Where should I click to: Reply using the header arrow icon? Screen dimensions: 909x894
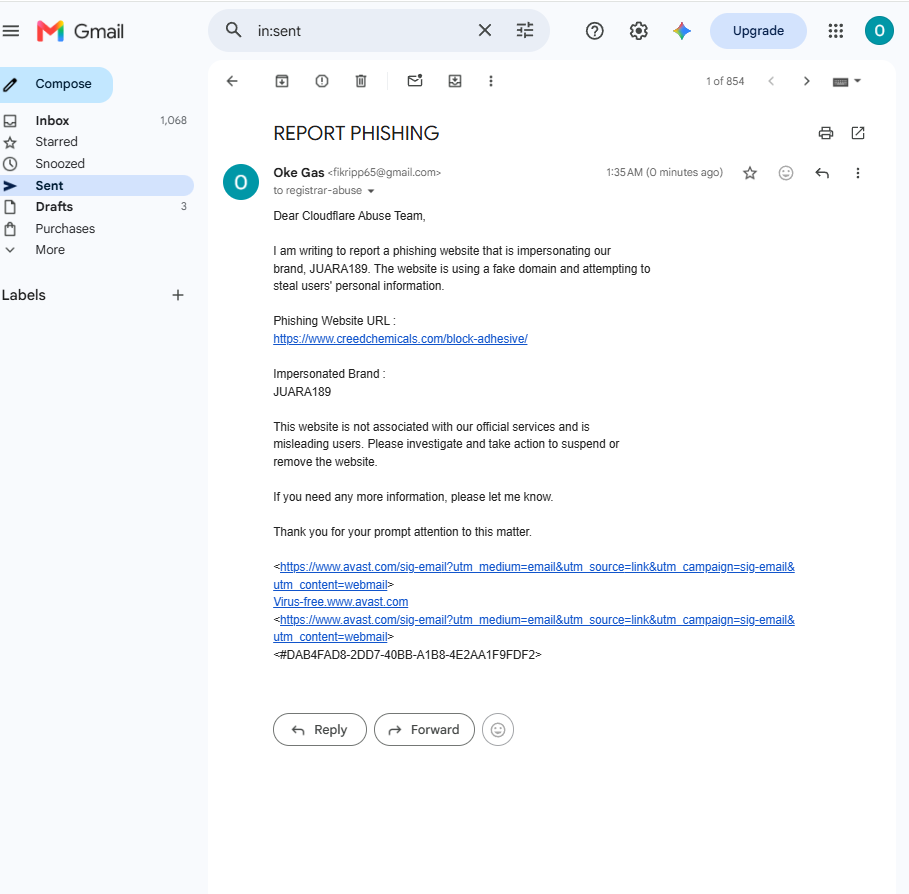click(x=822, y=173)
